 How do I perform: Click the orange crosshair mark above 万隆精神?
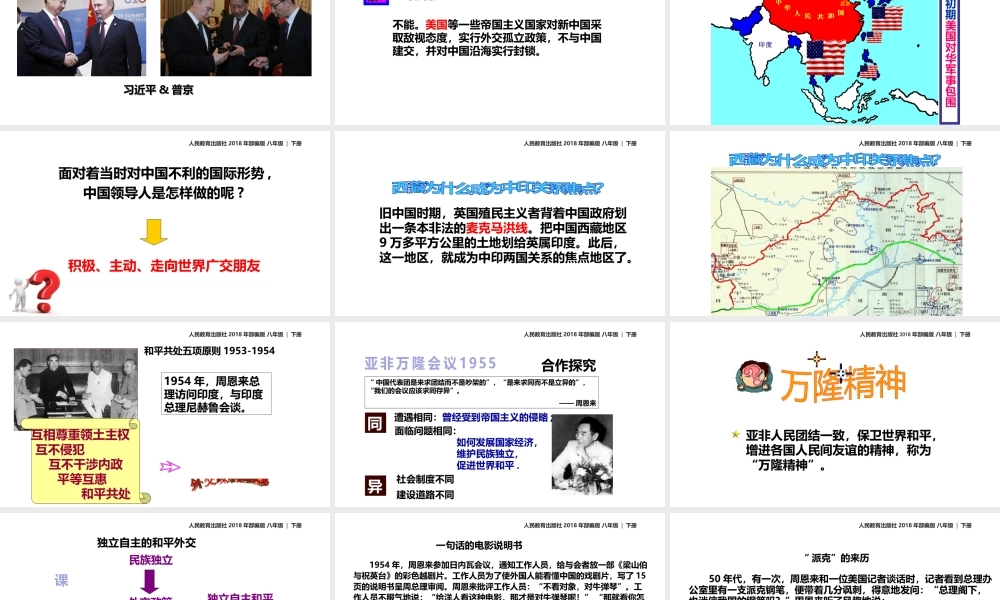[x=816, y=358]
